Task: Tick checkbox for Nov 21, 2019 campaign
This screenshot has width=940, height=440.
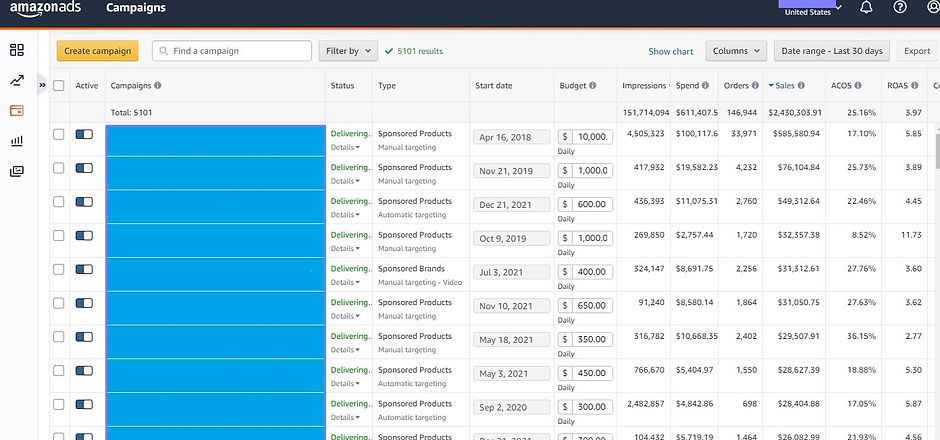Action: (59, 168)
